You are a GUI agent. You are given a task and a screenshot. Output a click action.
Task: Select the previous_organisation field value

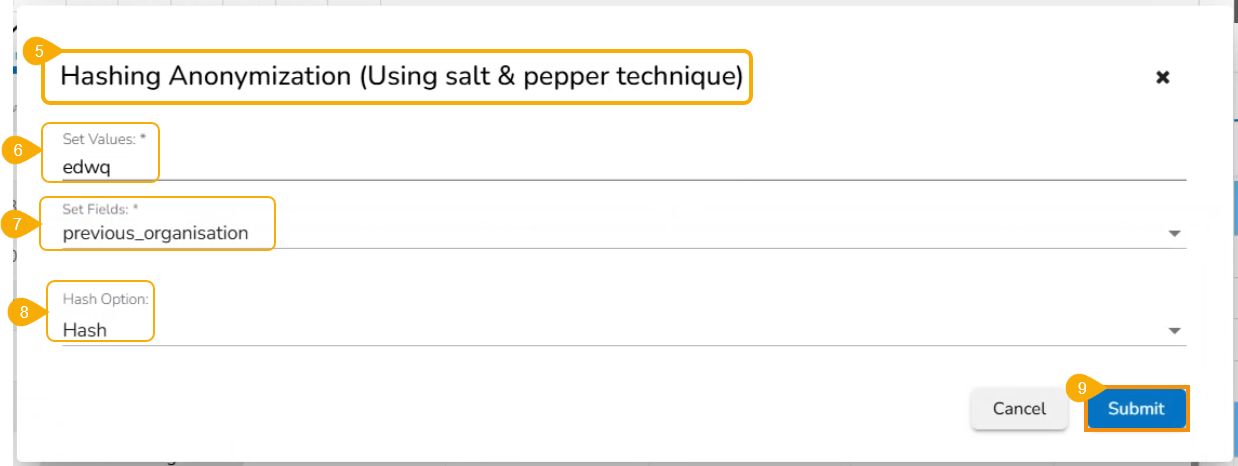tap(155, 233)
